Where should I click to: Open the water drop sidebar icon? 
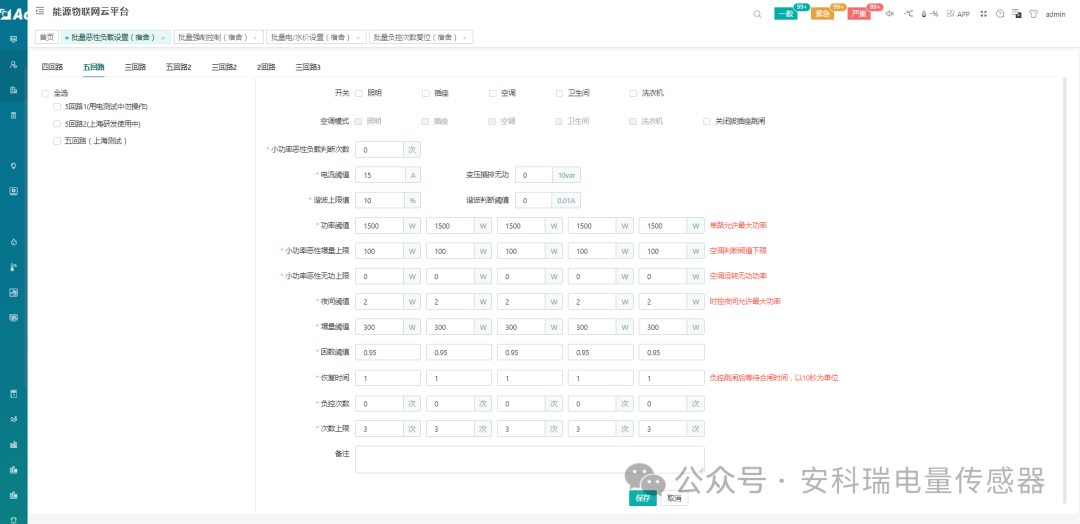13,242
